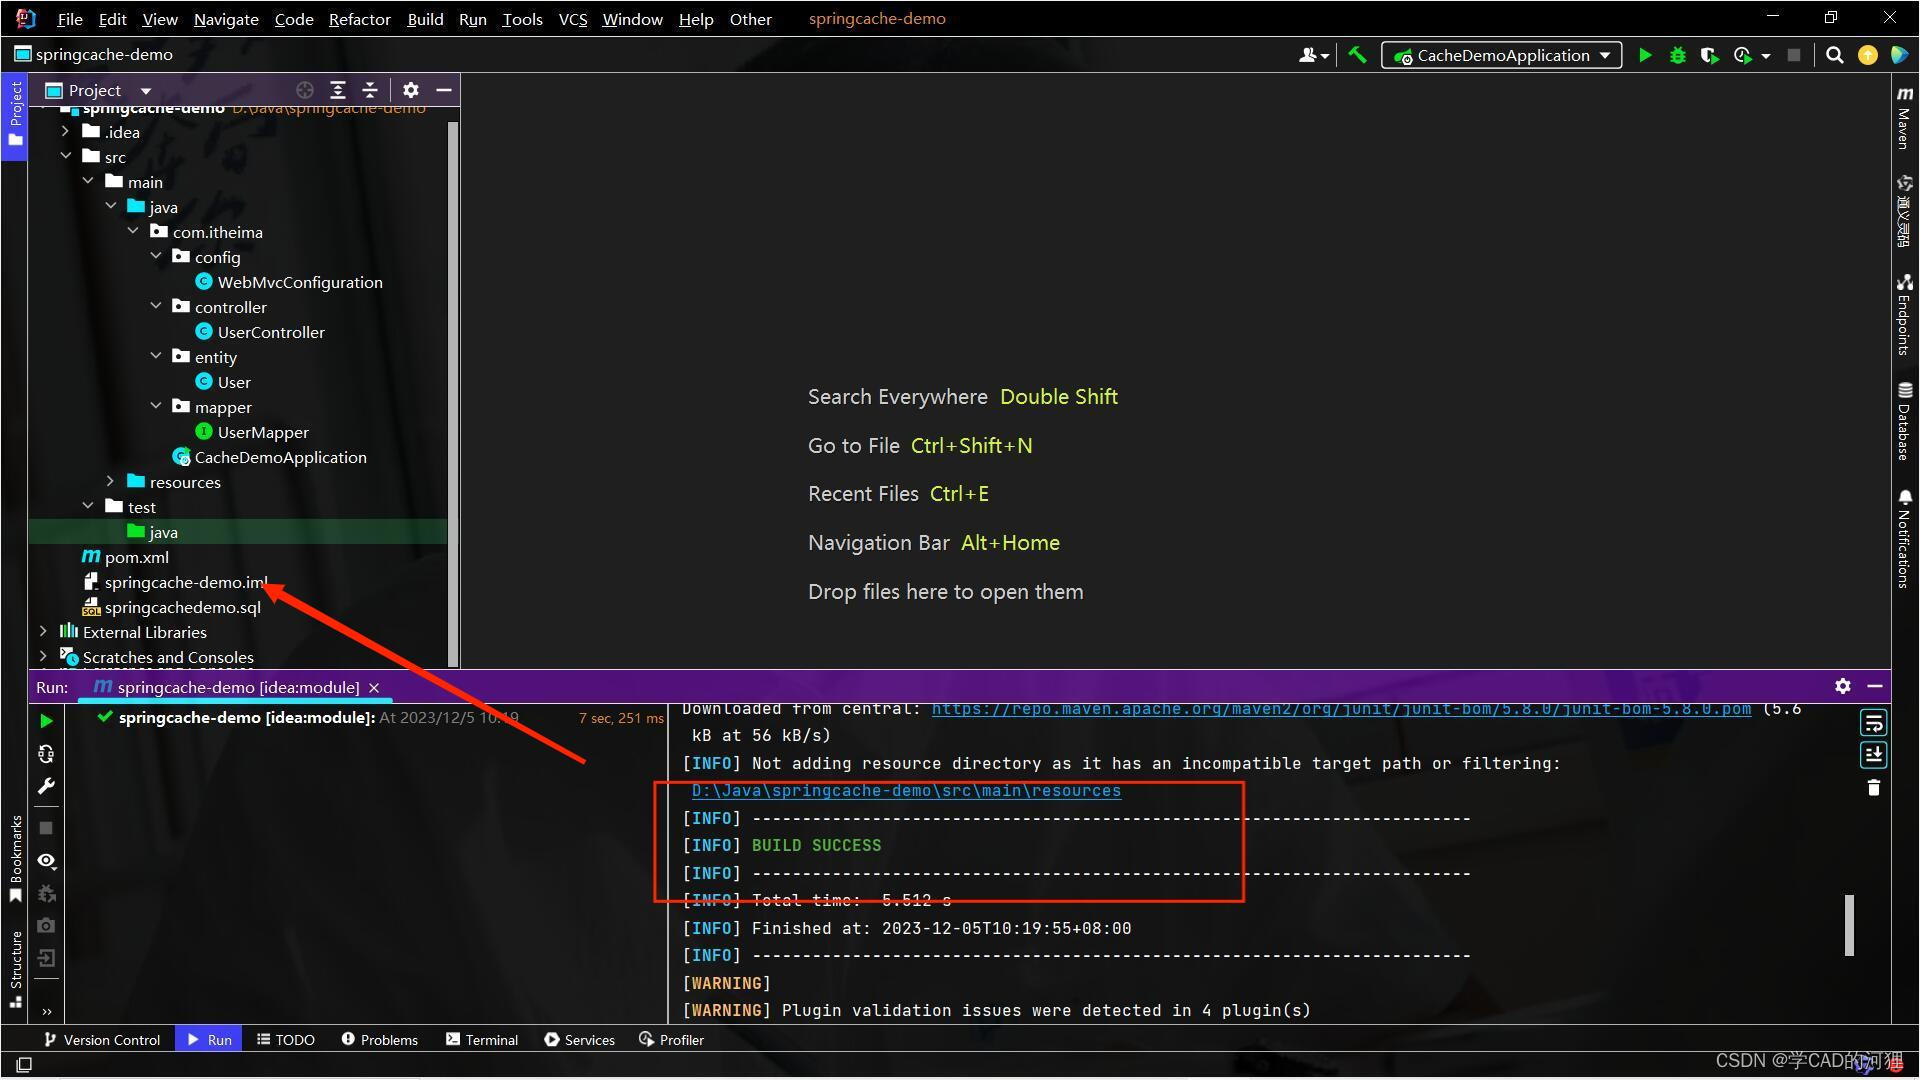Expand the External Libraries node
The width and height of the screenshot is (1920, 1080).
[43, 632]
